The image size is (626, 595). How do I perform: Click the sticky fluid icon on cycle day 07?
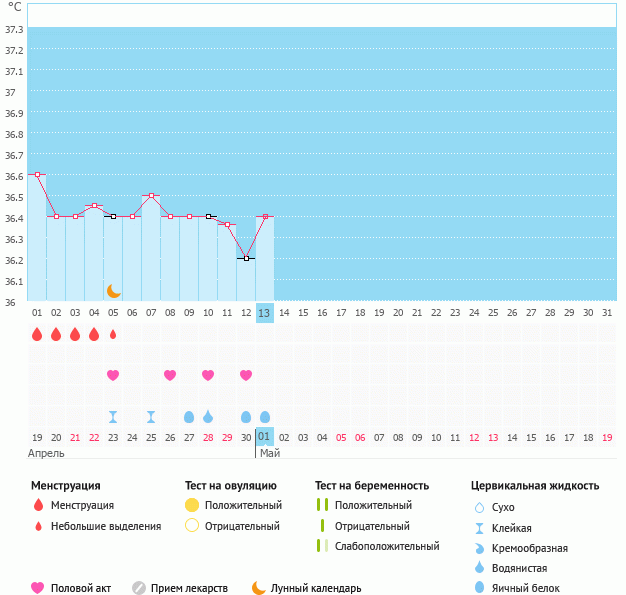coord(151,417)
